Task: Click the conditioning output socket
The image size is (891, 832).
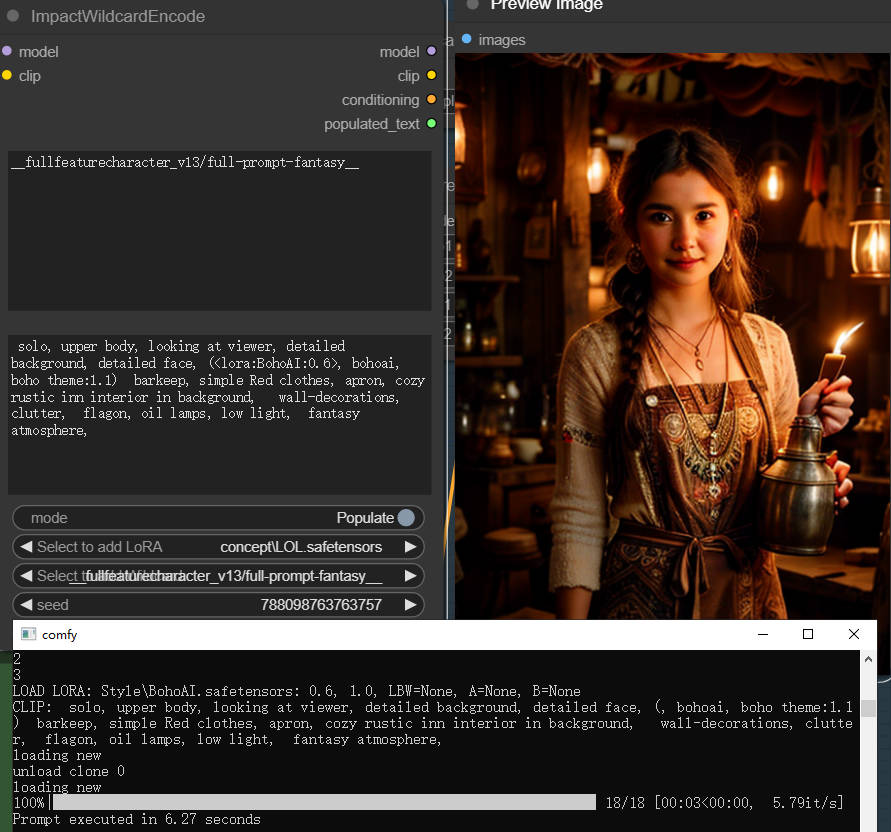Action: (x=430, y=100)
